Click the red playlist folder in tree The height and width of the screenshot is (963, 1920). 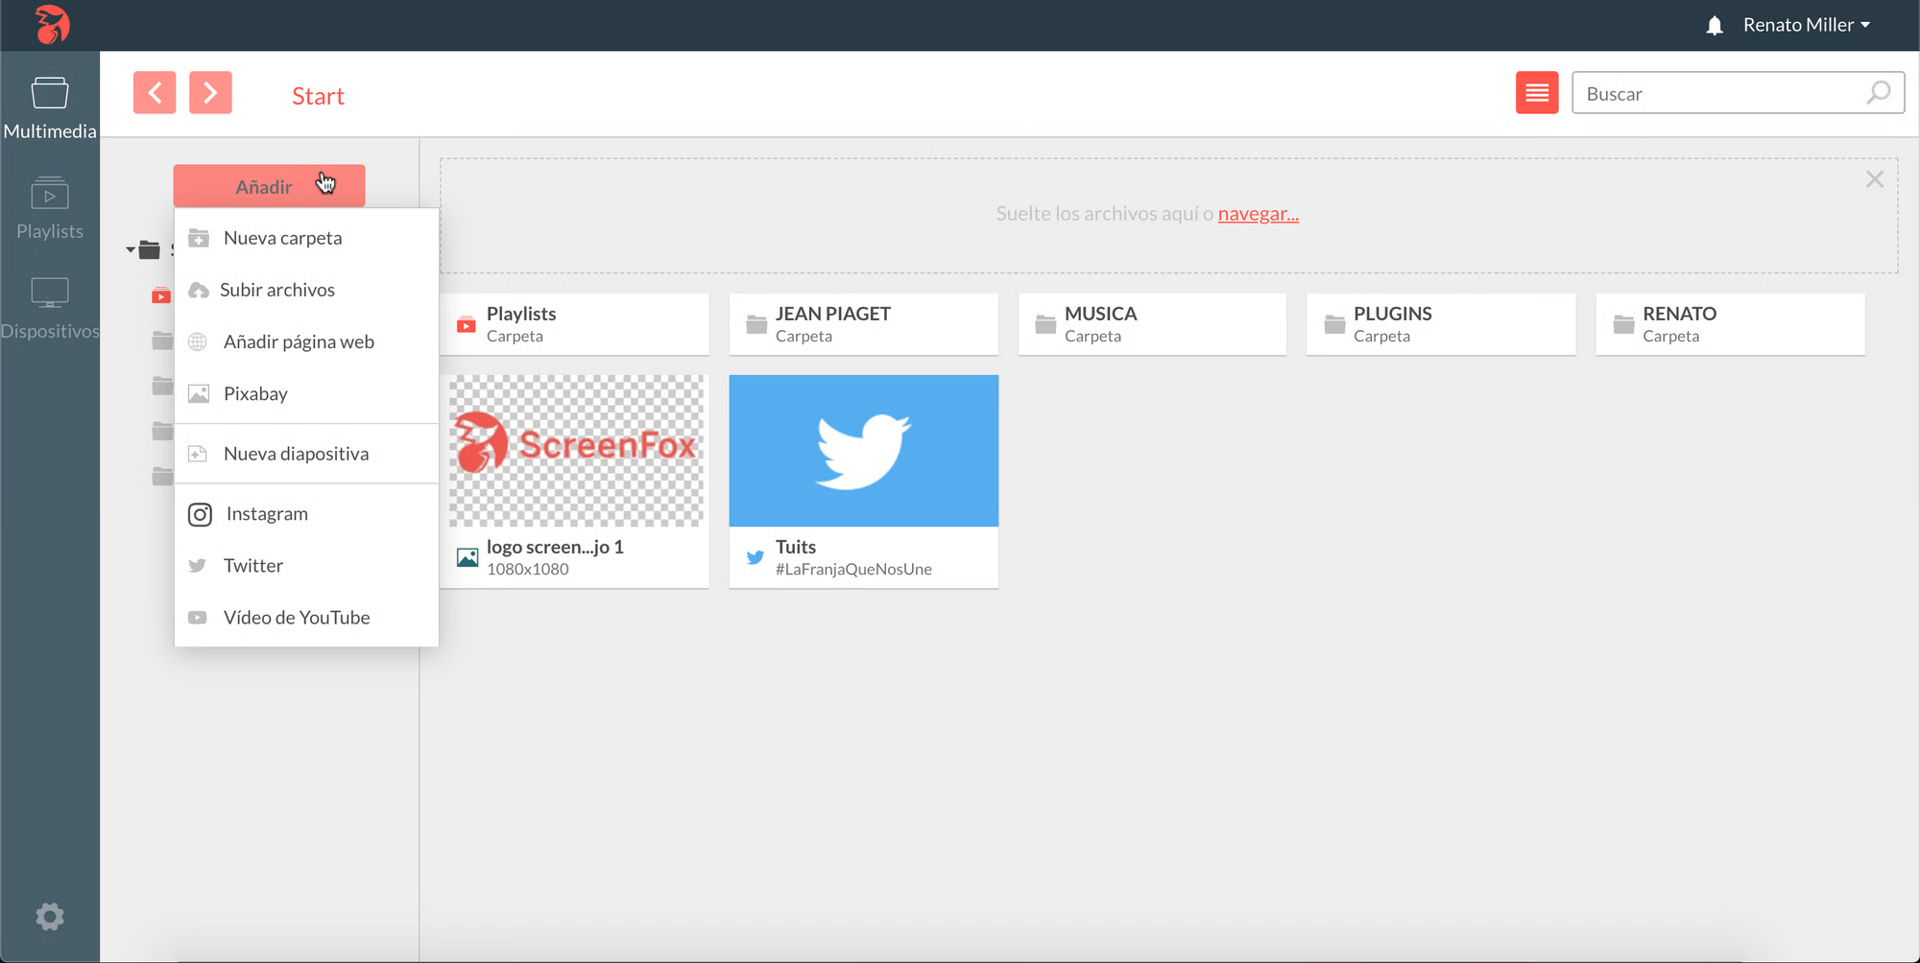click(x=161, y=296)
